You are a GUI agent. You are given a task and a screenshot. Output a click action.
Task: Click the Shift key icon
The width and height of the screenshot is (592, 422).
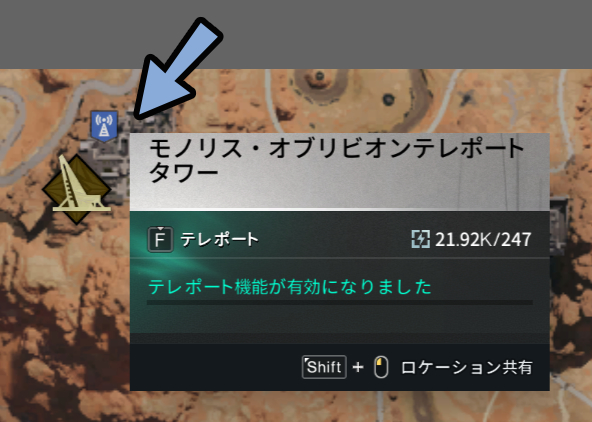(x=324, y=367)
